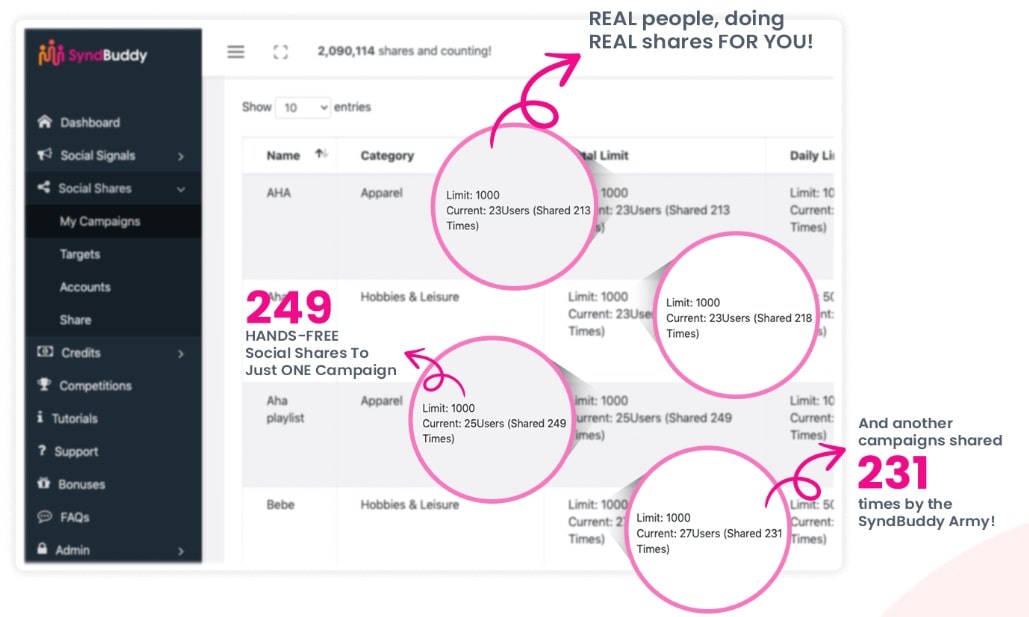Click the hamburger menu icon
Viewport: 1029px width, 617px height.
(236, 52)
